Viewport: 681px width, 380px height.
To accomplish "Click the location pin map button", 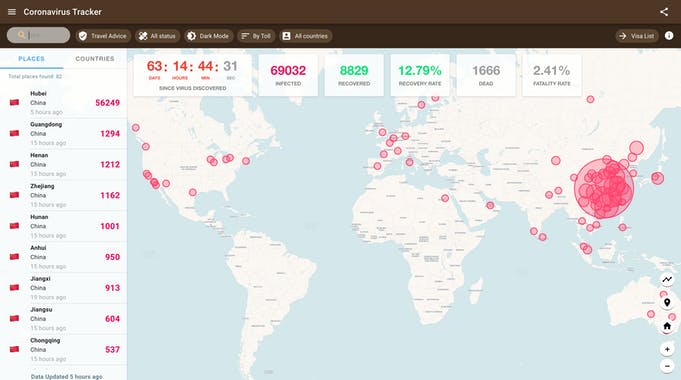I will tap(667, 302).
